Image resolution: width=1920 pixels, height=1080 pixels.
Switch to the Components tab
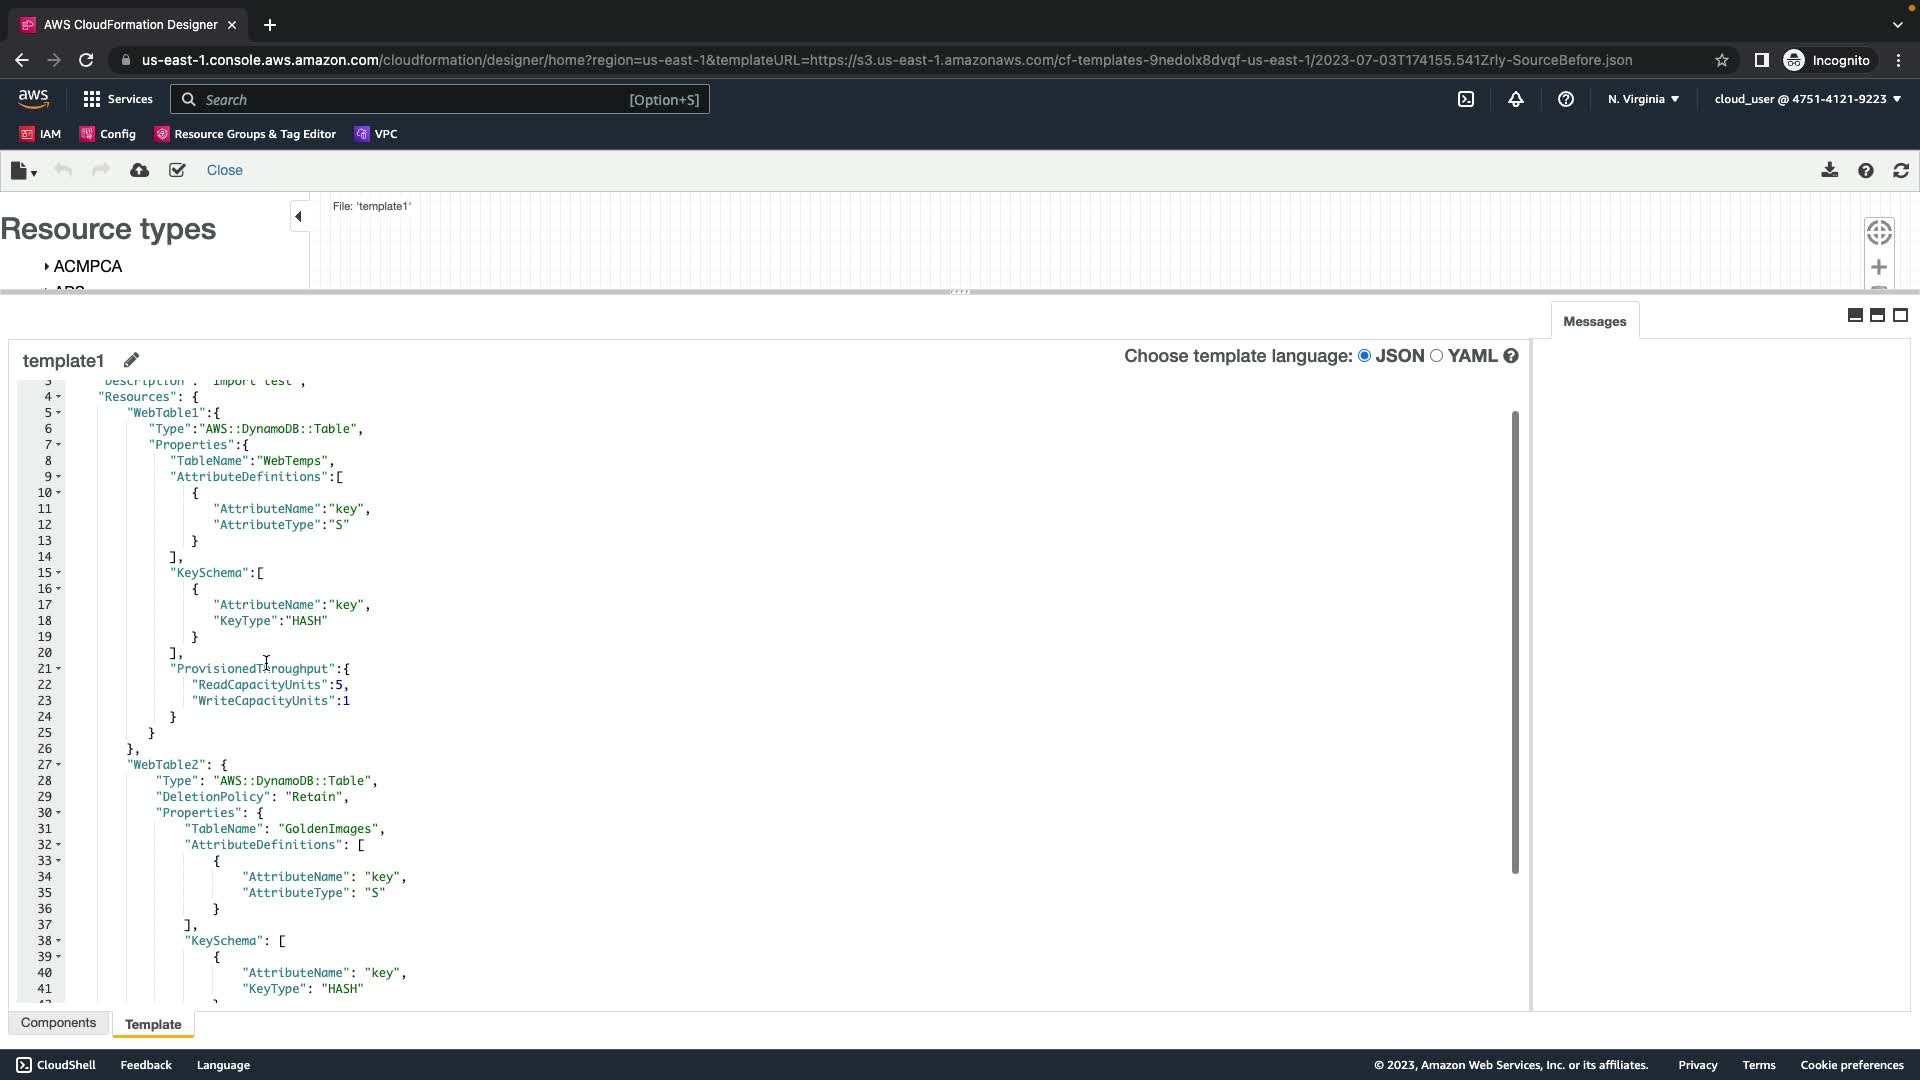pyautogui.click(x=58, y=1023)
